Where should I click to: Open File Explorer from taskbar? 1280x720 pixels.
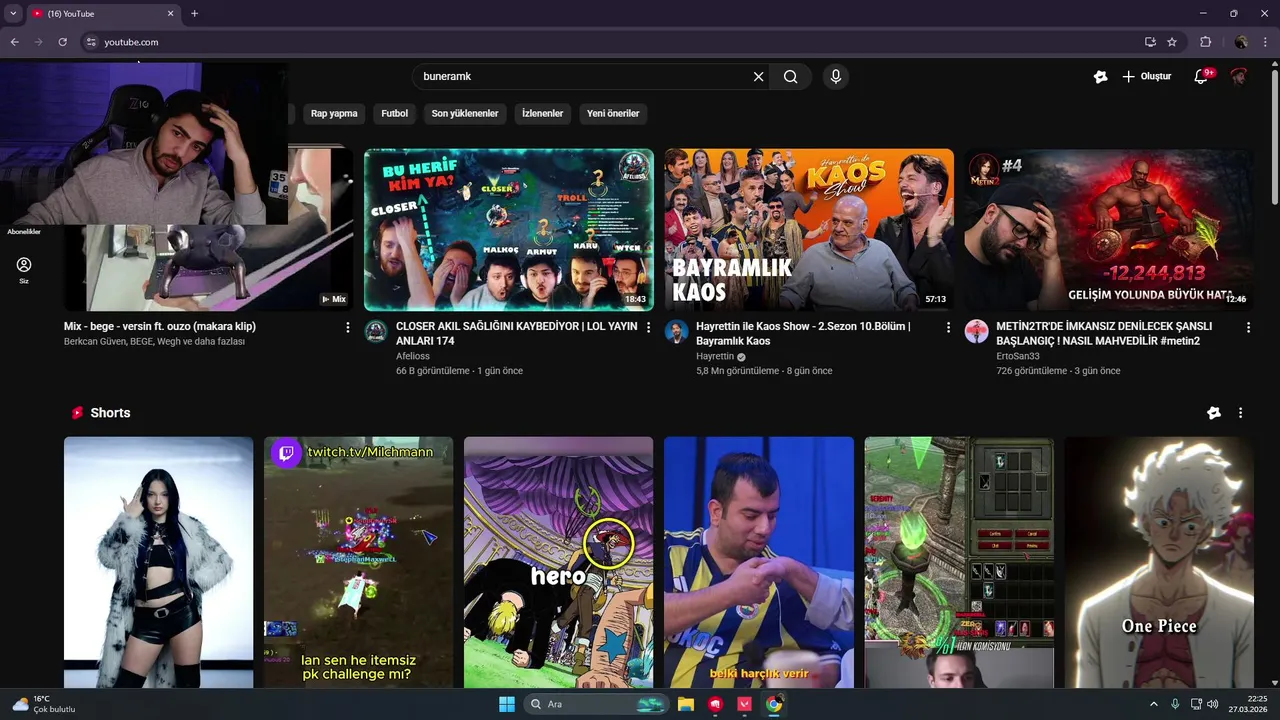point(686,704)
